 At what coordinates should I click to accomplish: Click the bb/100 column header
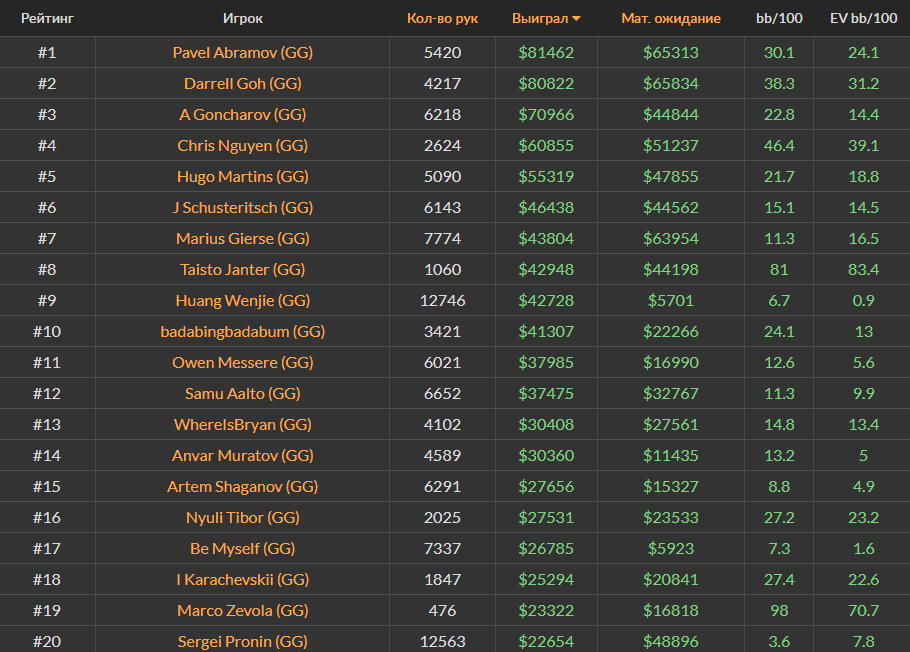pyautogui.click(x=778, y=18)
